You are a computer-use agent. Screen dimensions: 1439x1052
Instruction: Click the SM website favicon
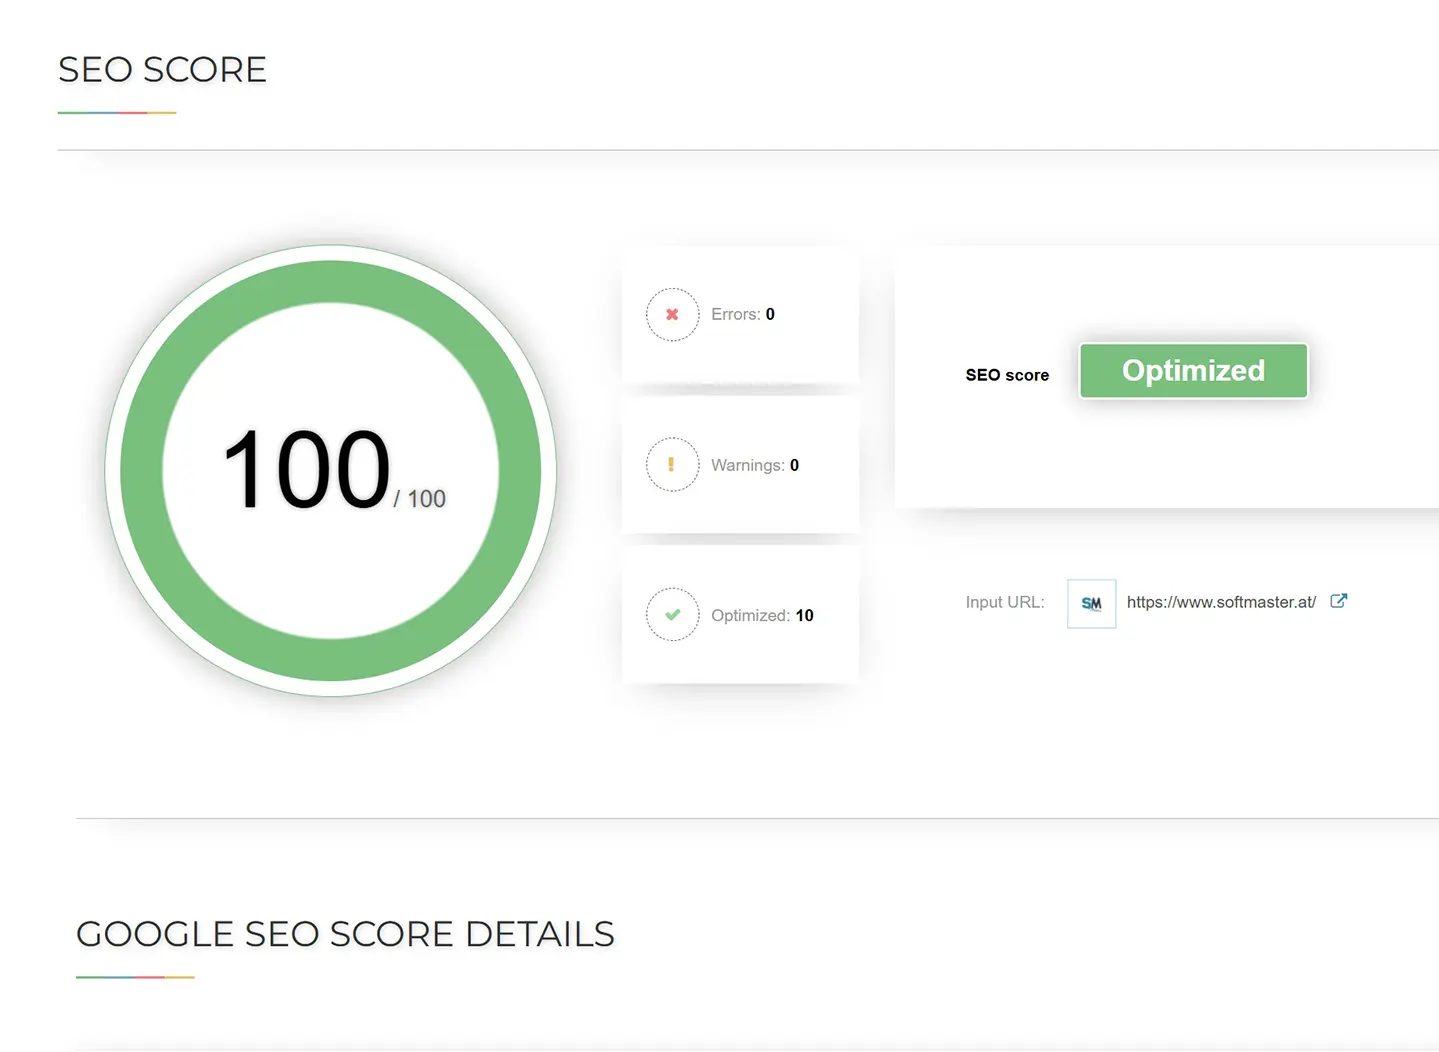click(x=1090, y=603)
